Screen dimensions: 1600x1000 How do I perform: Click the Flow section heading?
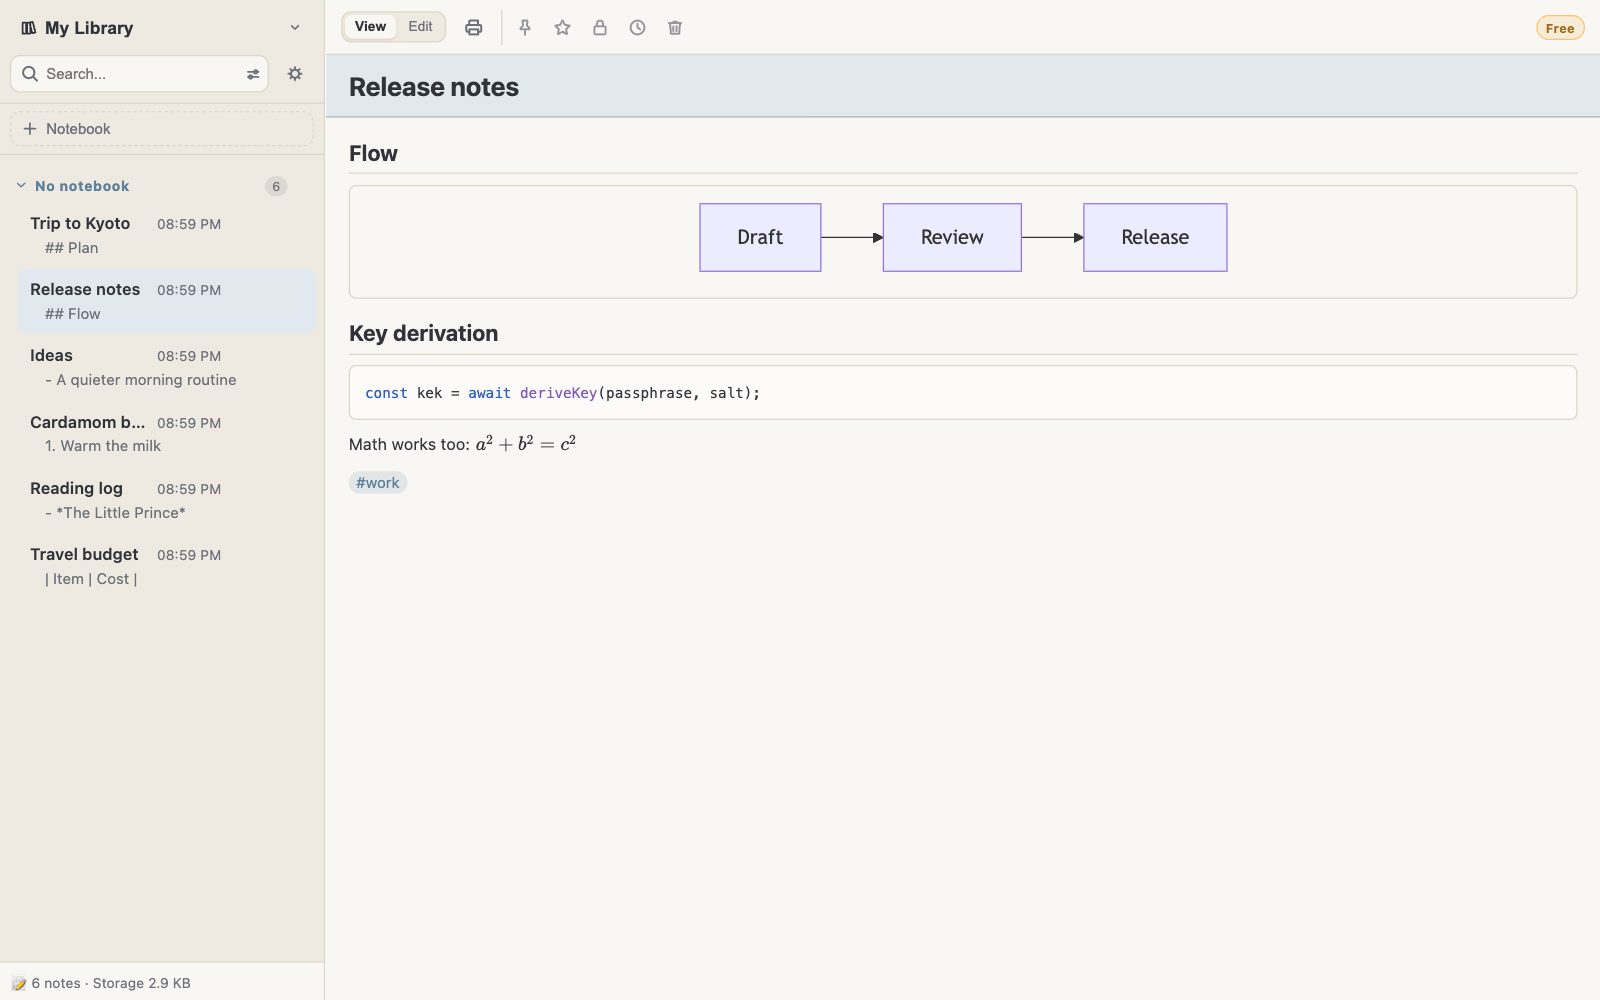(373, 153)
